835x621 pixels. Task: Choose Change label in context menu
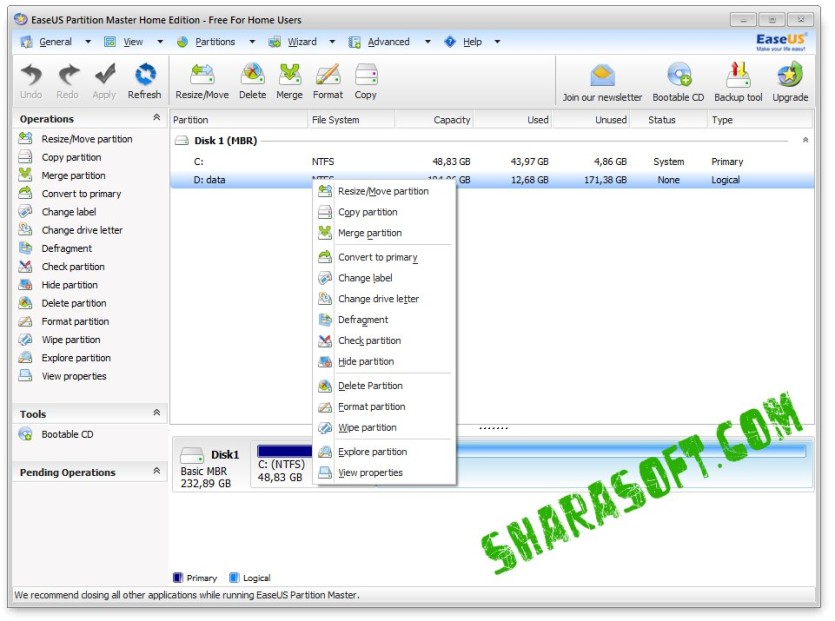point(383,278)
